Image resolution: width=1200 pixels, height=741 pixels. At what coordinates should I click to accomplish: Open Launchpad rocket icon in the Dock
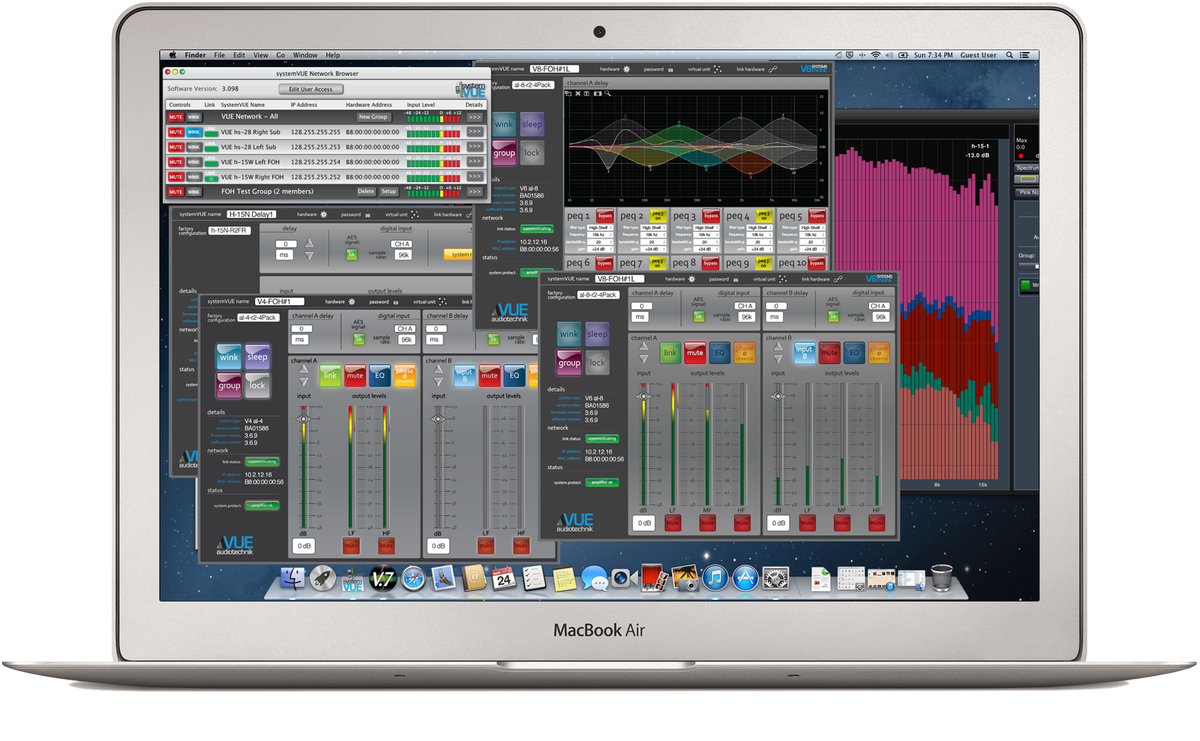coord(322,577)
